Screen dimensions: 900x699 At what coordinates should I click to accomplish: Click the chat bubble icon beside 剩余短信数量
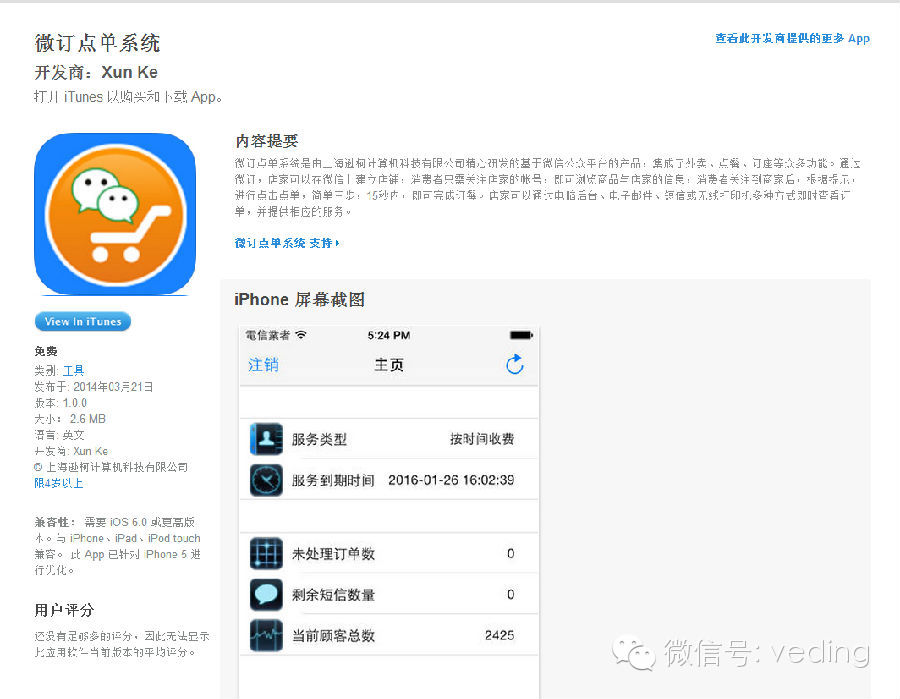266,594
